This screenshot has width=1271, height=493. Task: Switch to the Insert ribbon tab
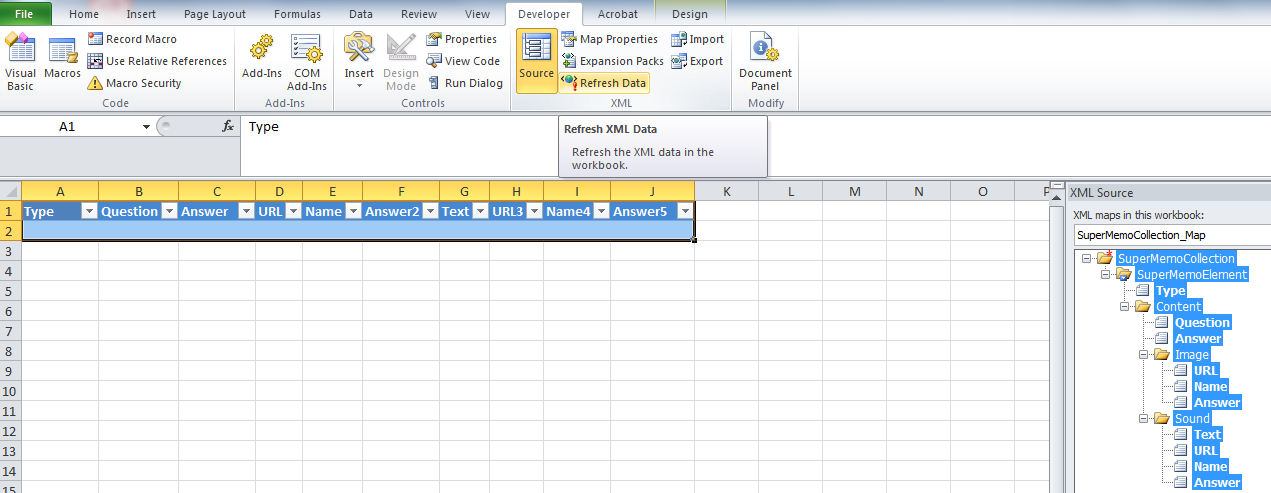coord(141,14)
